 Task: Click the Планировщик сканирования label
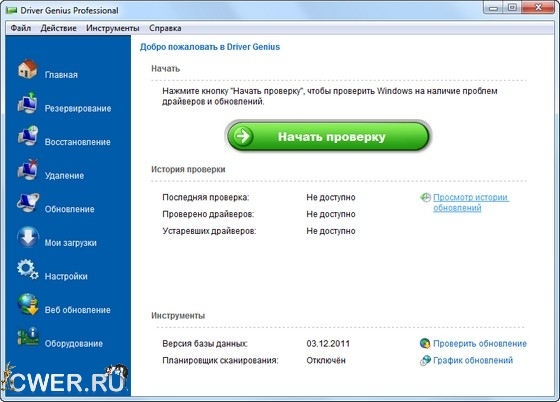[220, 360]
